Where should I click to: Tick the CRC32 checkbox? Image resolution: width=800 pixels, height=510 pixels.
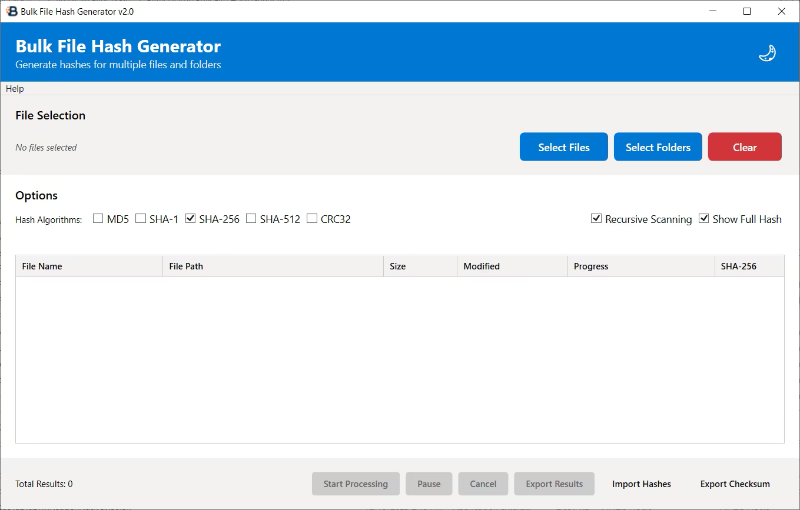[x=313, y=219]
